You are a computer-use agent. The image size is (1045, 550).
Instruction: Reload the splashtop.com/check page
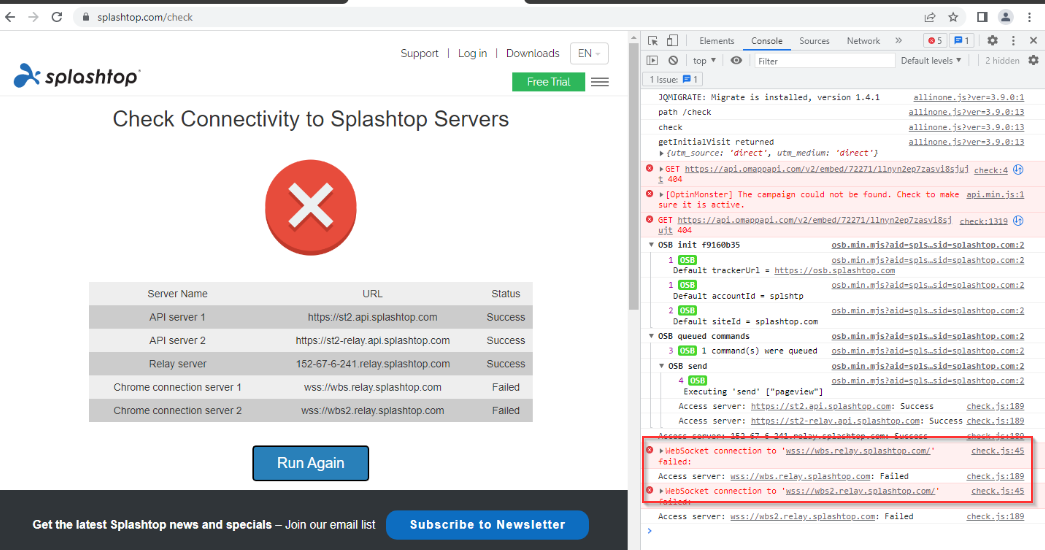pyautogui.click(x=57, y=17)
